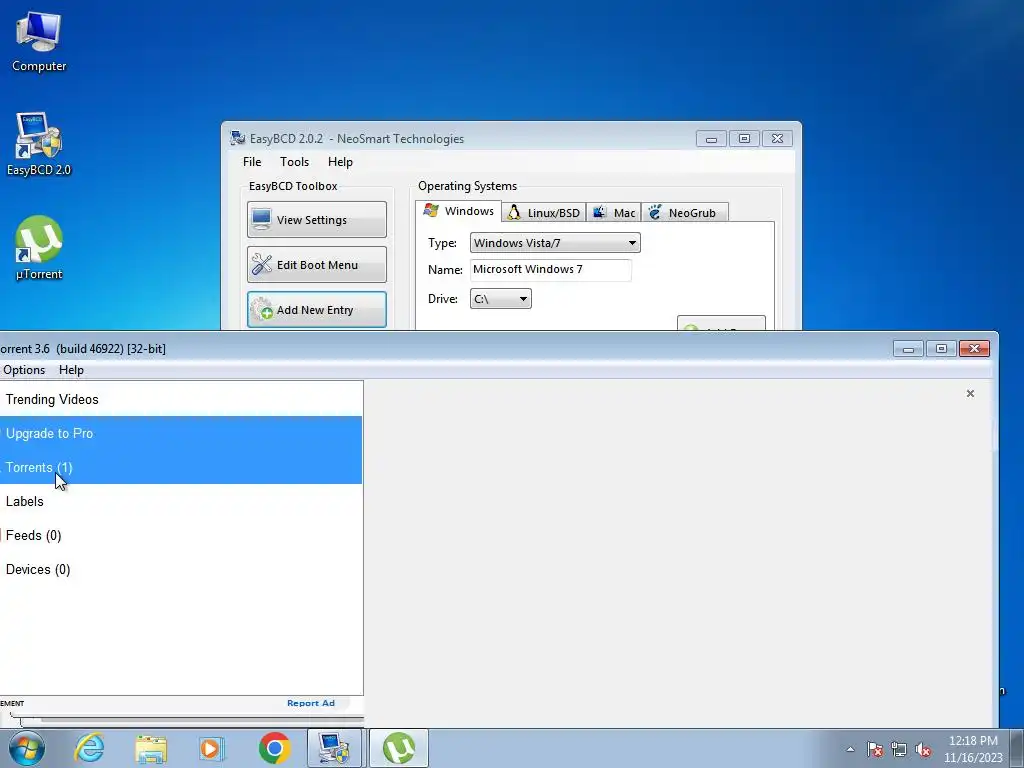Click the muted volume tray icon
The image size is (1024, 768).
(x=923, y=749)
